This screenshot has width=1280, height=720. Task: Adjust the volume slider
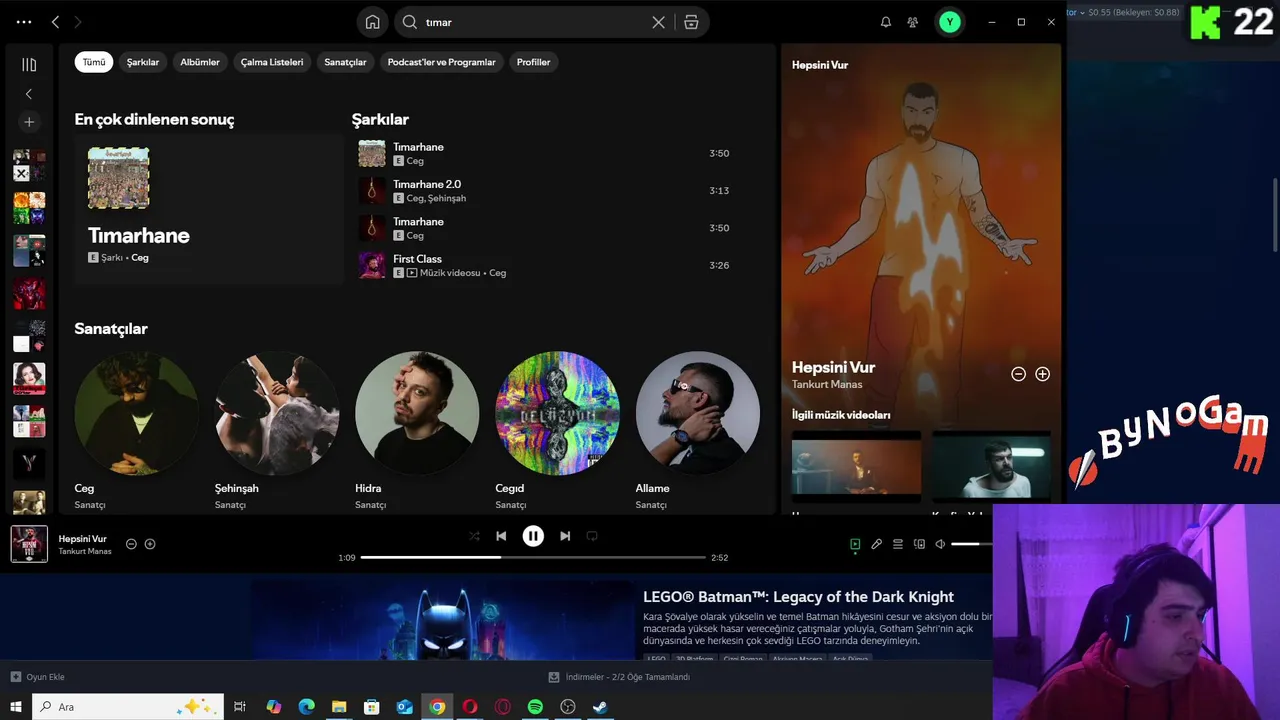click(x=972, y=544)
